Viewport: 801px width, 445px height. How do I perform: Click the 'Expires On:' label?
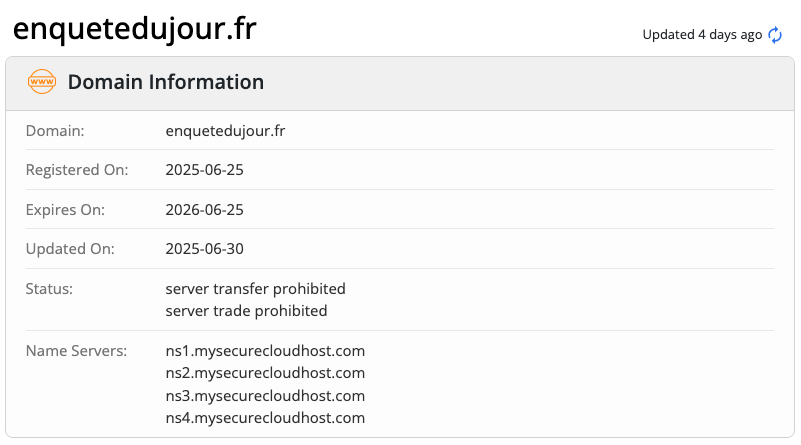[x=65, y=209]
